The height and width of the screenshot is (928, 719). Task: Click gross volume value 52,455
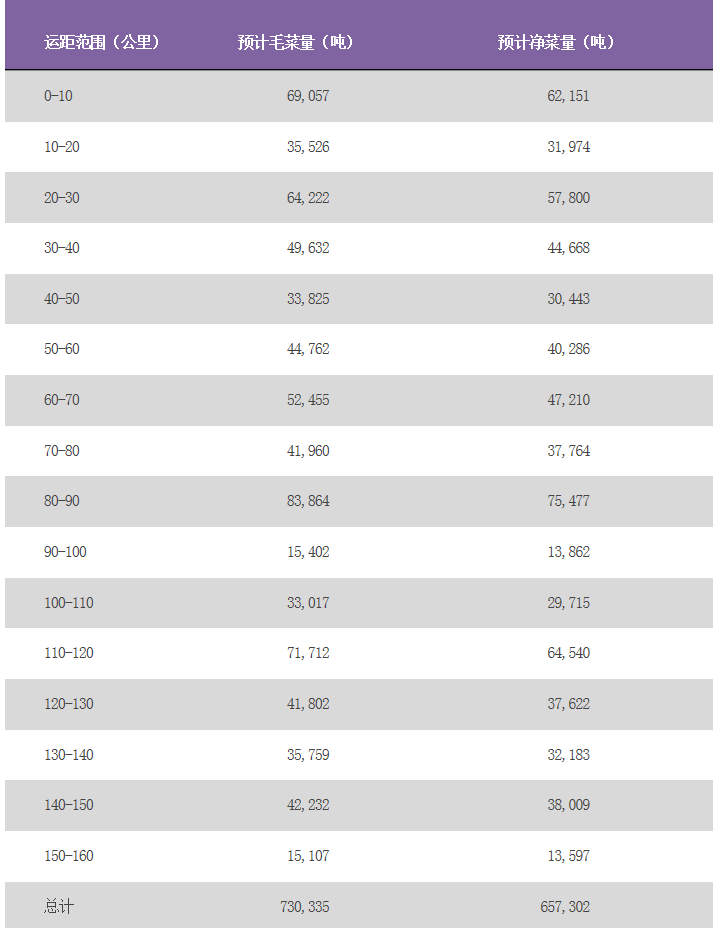pos(308,400)
